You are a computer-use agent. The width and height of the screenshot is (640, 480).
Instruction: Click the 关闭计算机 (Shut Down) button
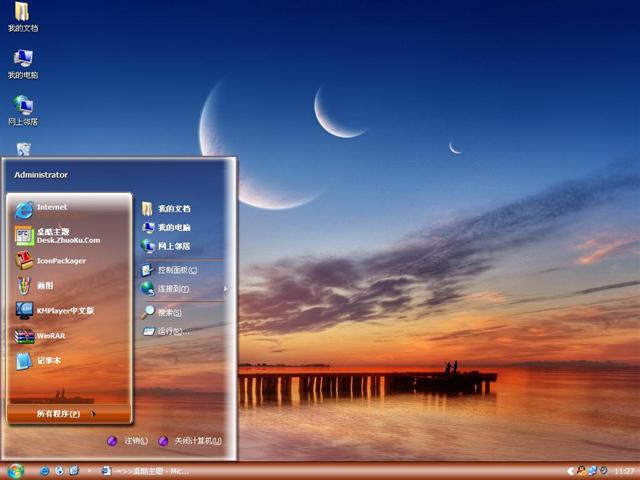point(190,441)
